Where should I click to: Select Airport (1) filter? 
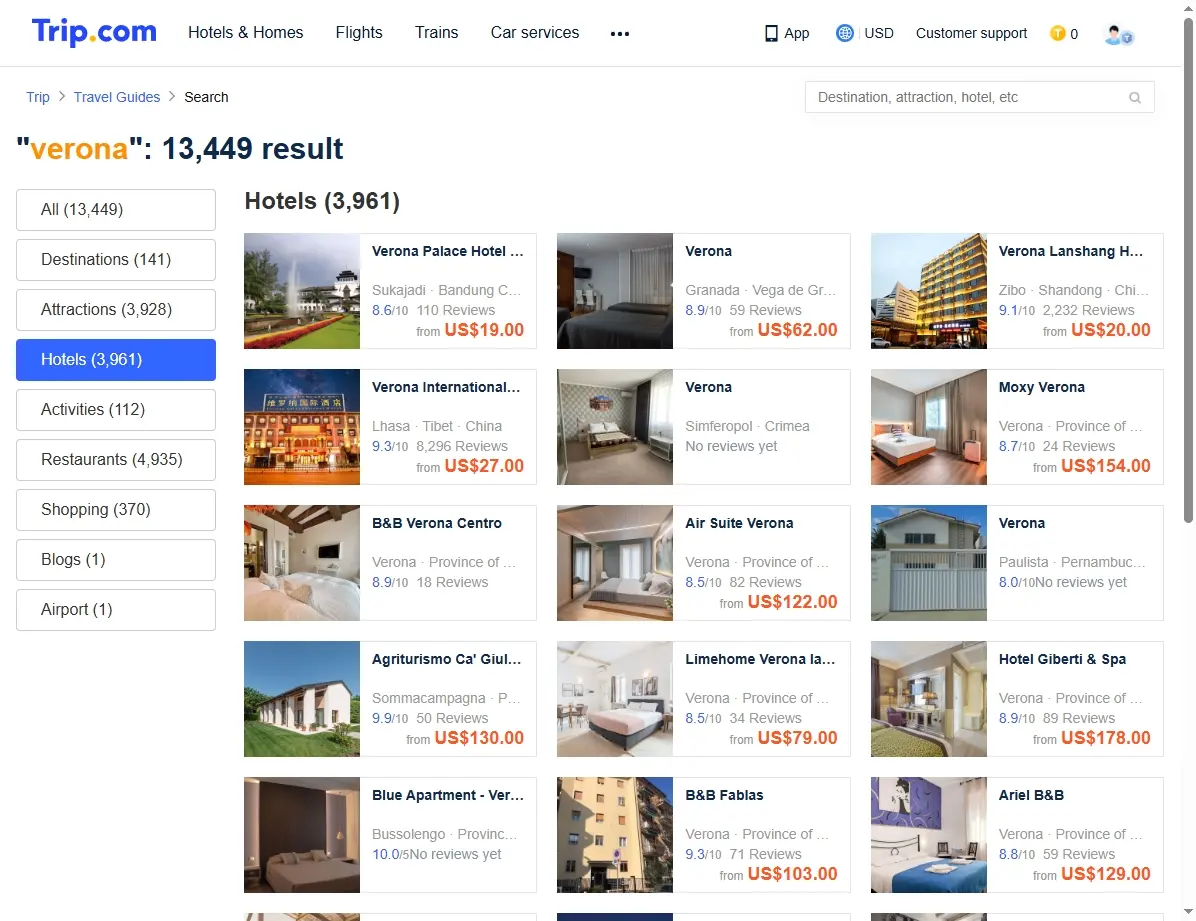[116, 610]
